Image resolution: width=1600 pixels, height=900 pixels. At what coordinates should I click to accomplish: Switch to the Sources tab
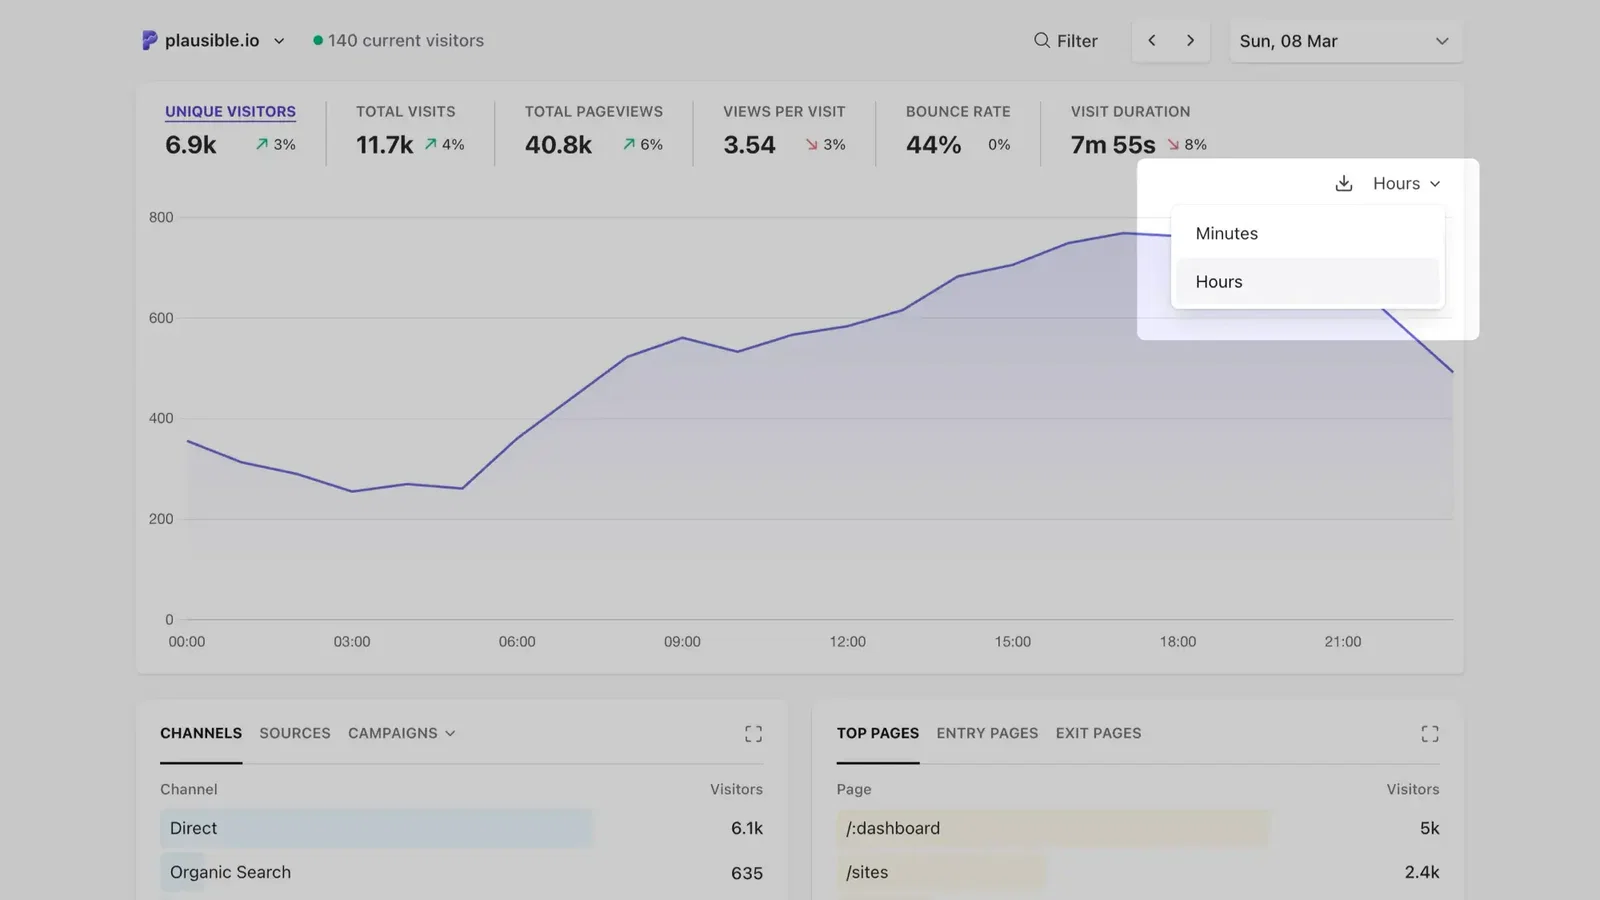[295, 733]
